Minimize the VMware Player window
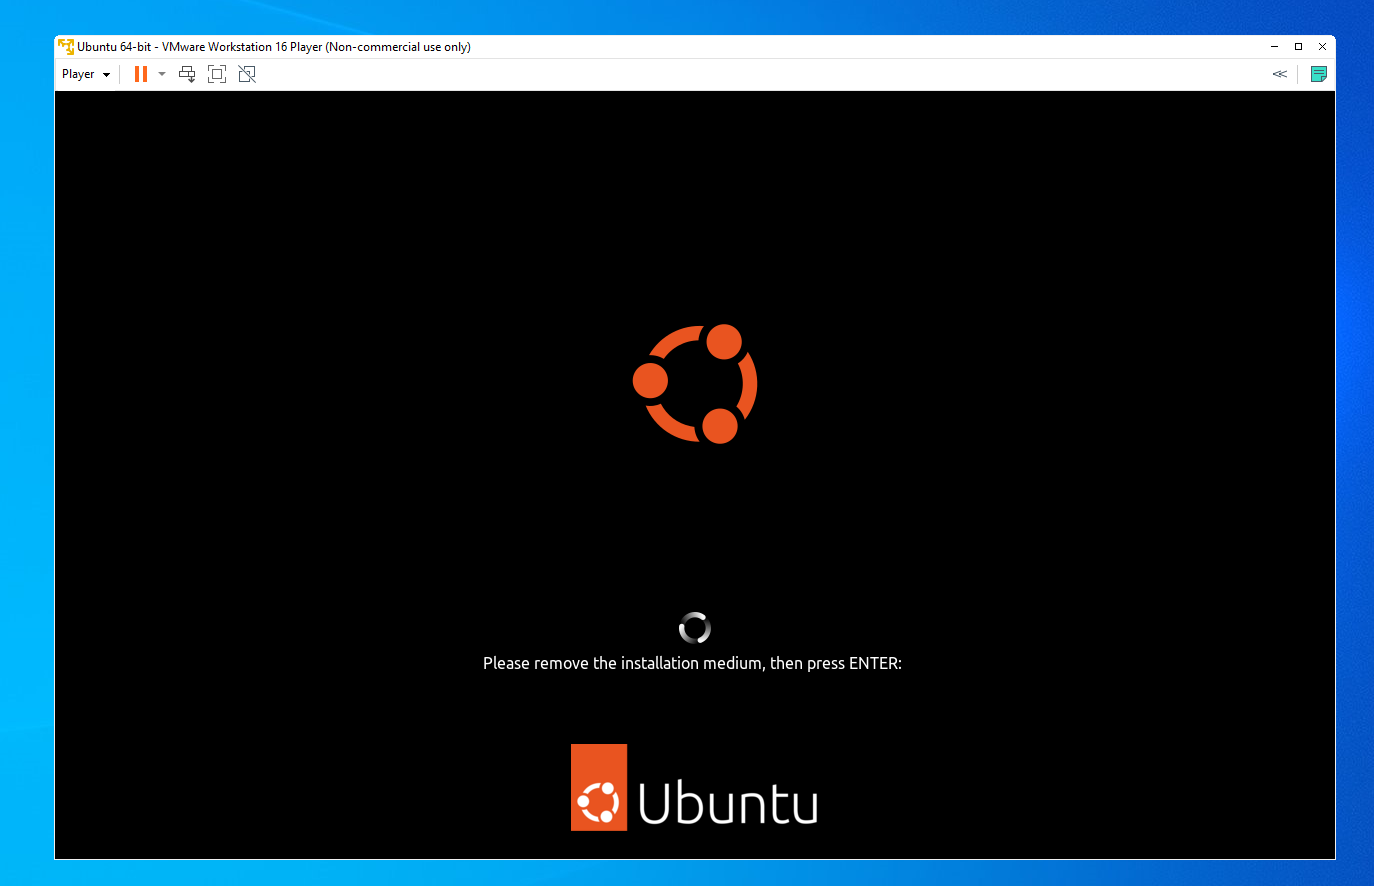This screenshot has height=886, width=1374. click(x=1274, y=46)
